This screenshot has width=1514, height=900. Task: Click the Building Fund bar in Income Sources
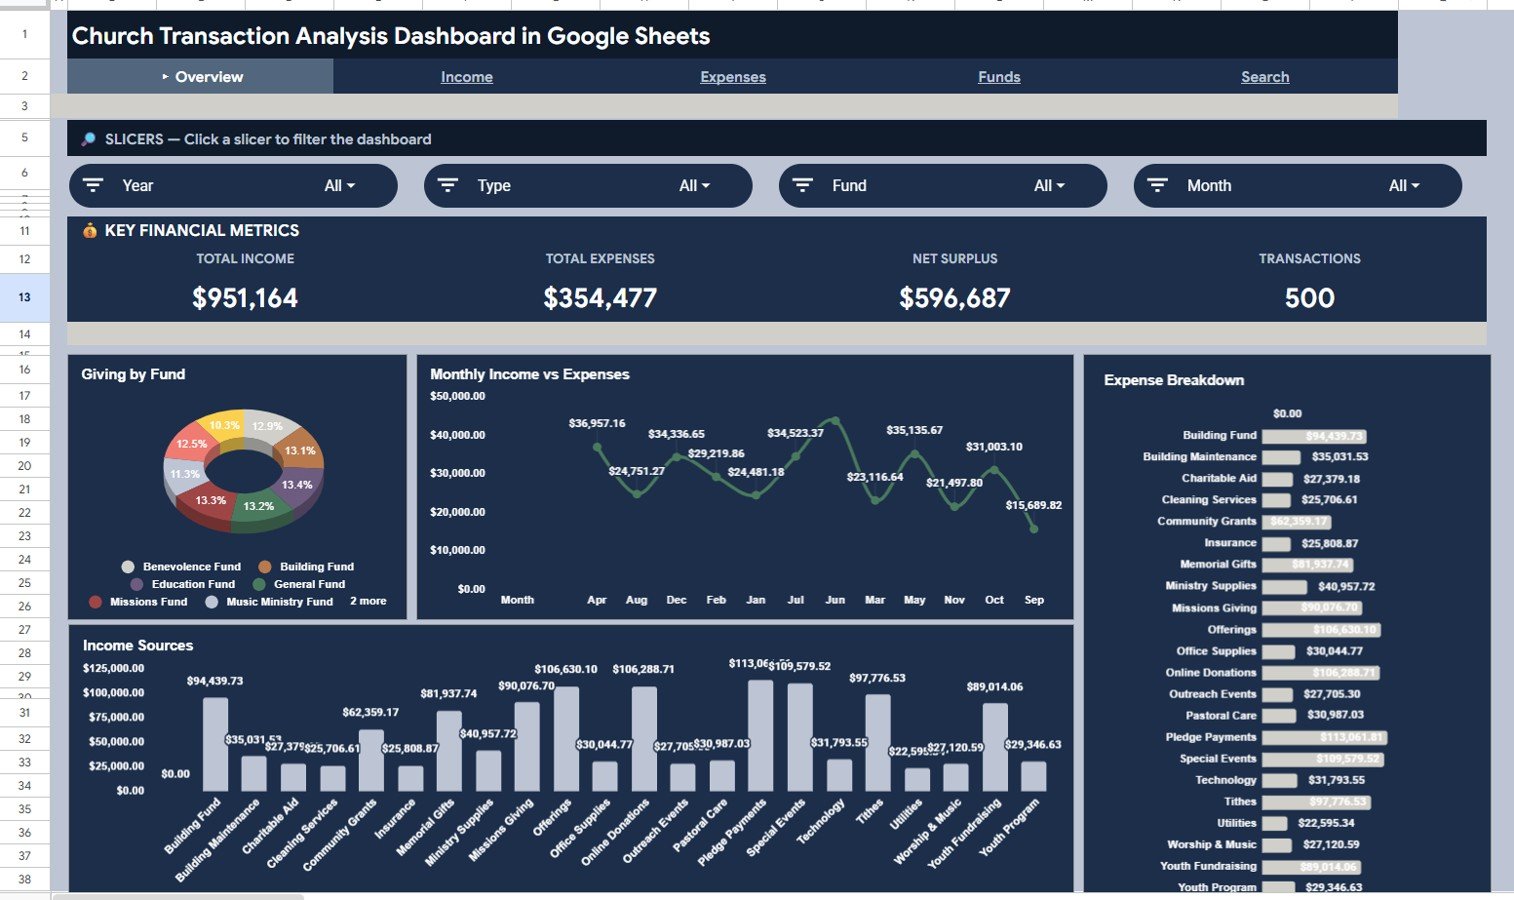(x=215, y=744)
